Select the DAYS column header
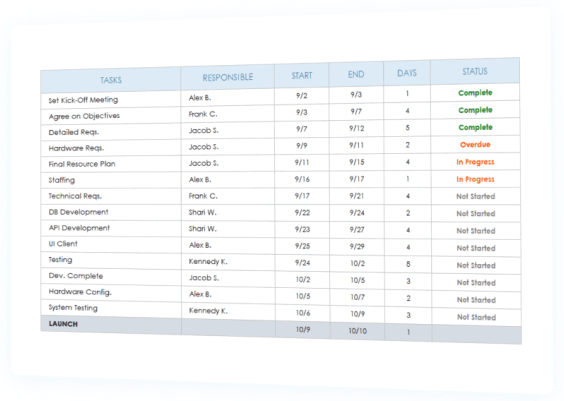Image resolution: width=564 pixels, height=401 pixels. tap(407, 73)
